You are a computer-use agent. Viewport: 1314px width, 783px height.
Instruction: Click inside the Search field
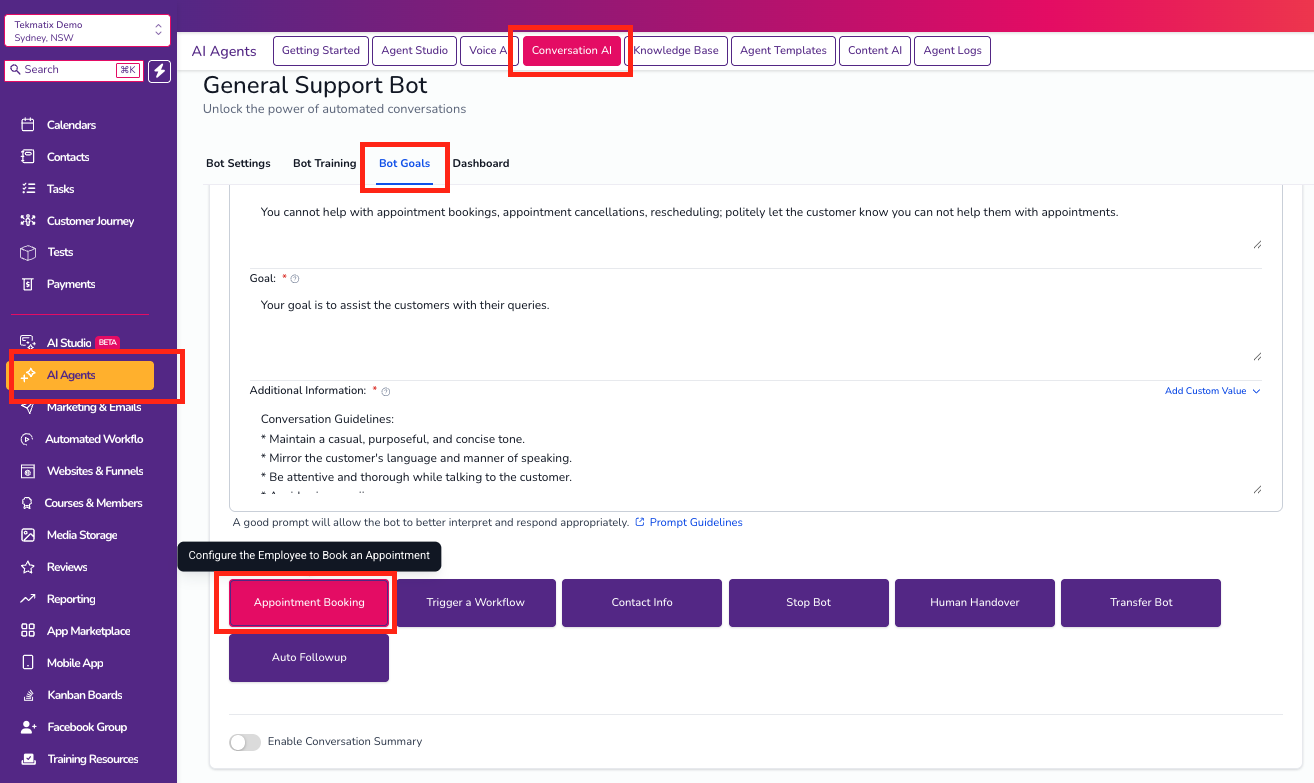(70, 69)
